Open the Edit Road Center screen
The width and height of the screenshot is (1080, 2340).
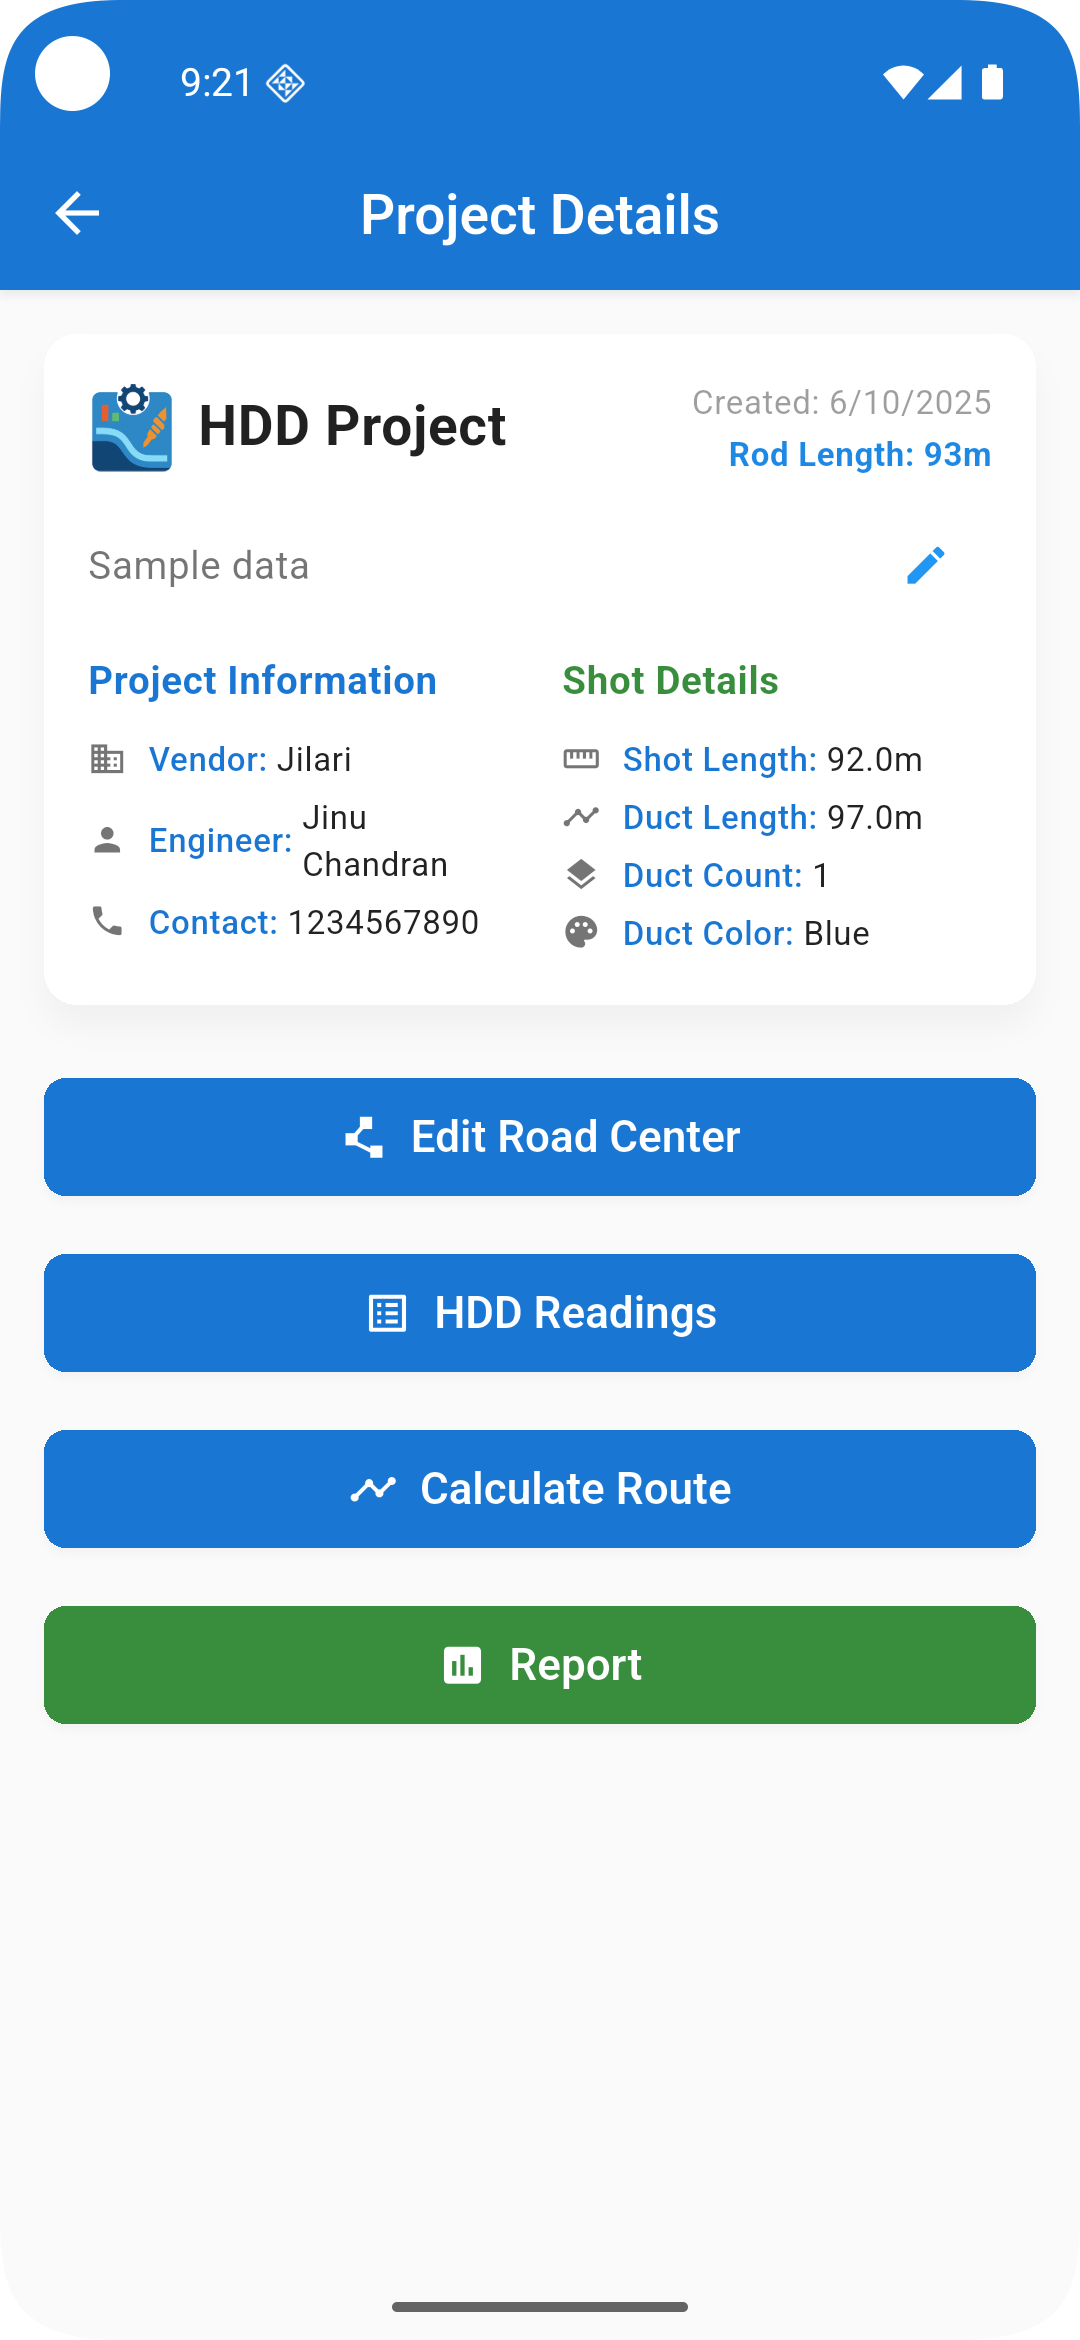(540, 1136)
